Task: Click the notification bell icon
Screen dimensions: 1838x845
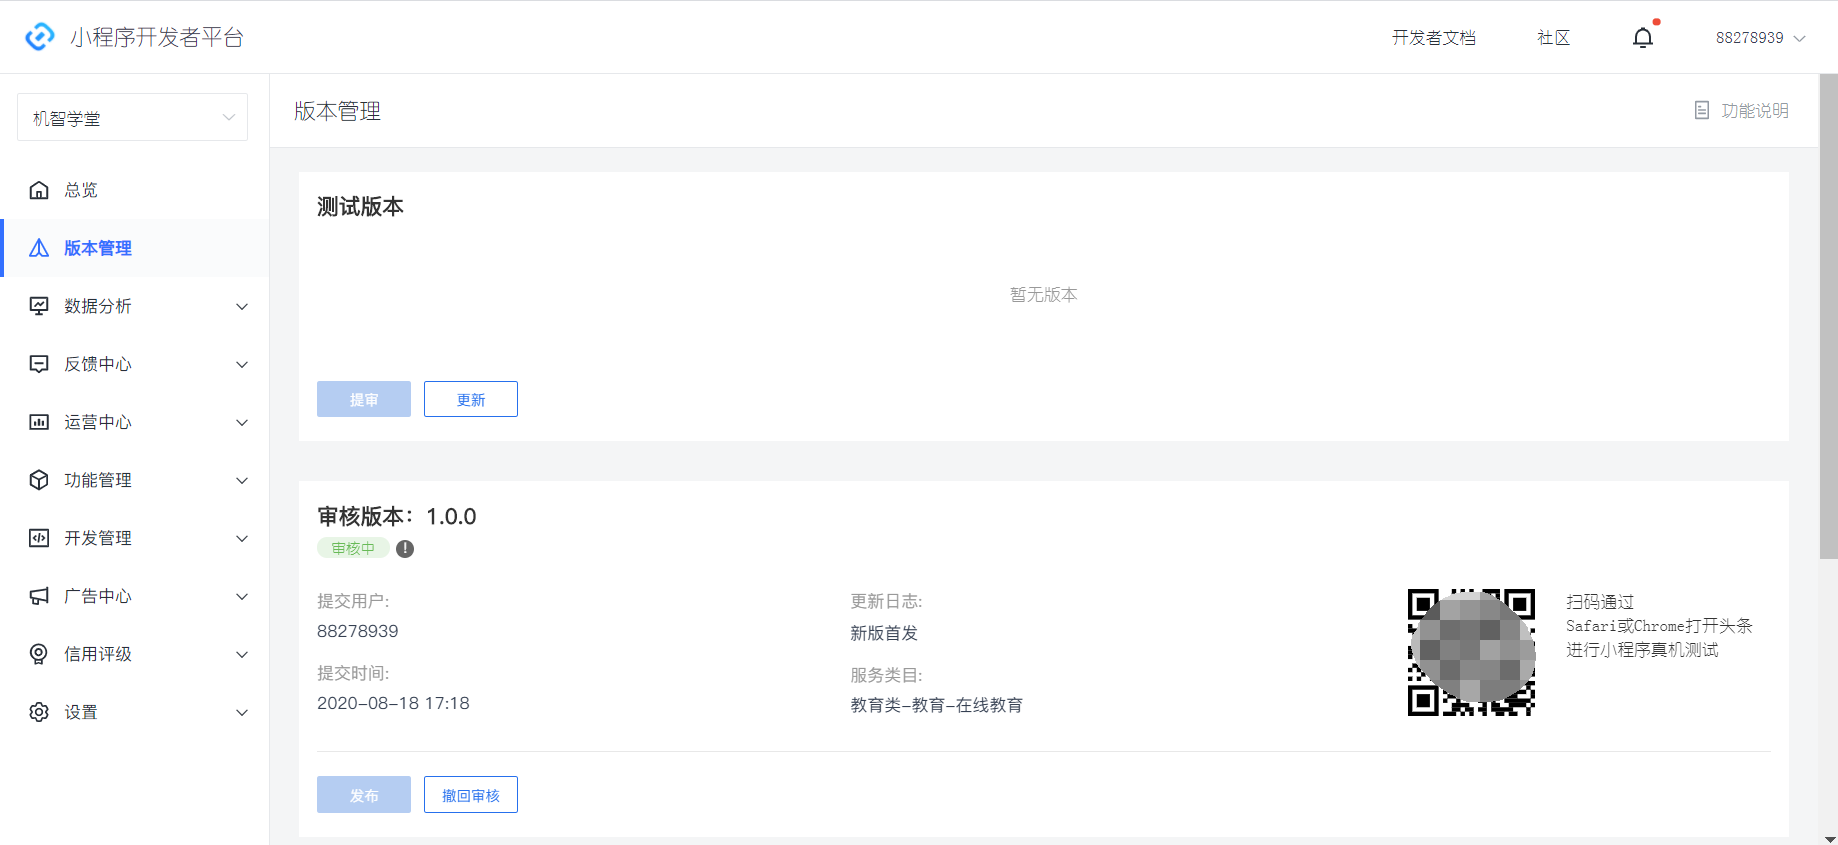Action: (x=1642, y=38)
